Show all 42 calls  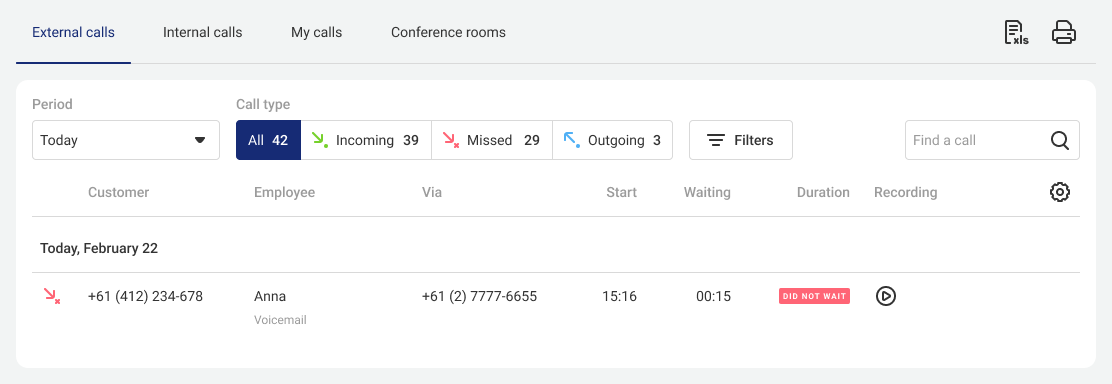[268, 140]
